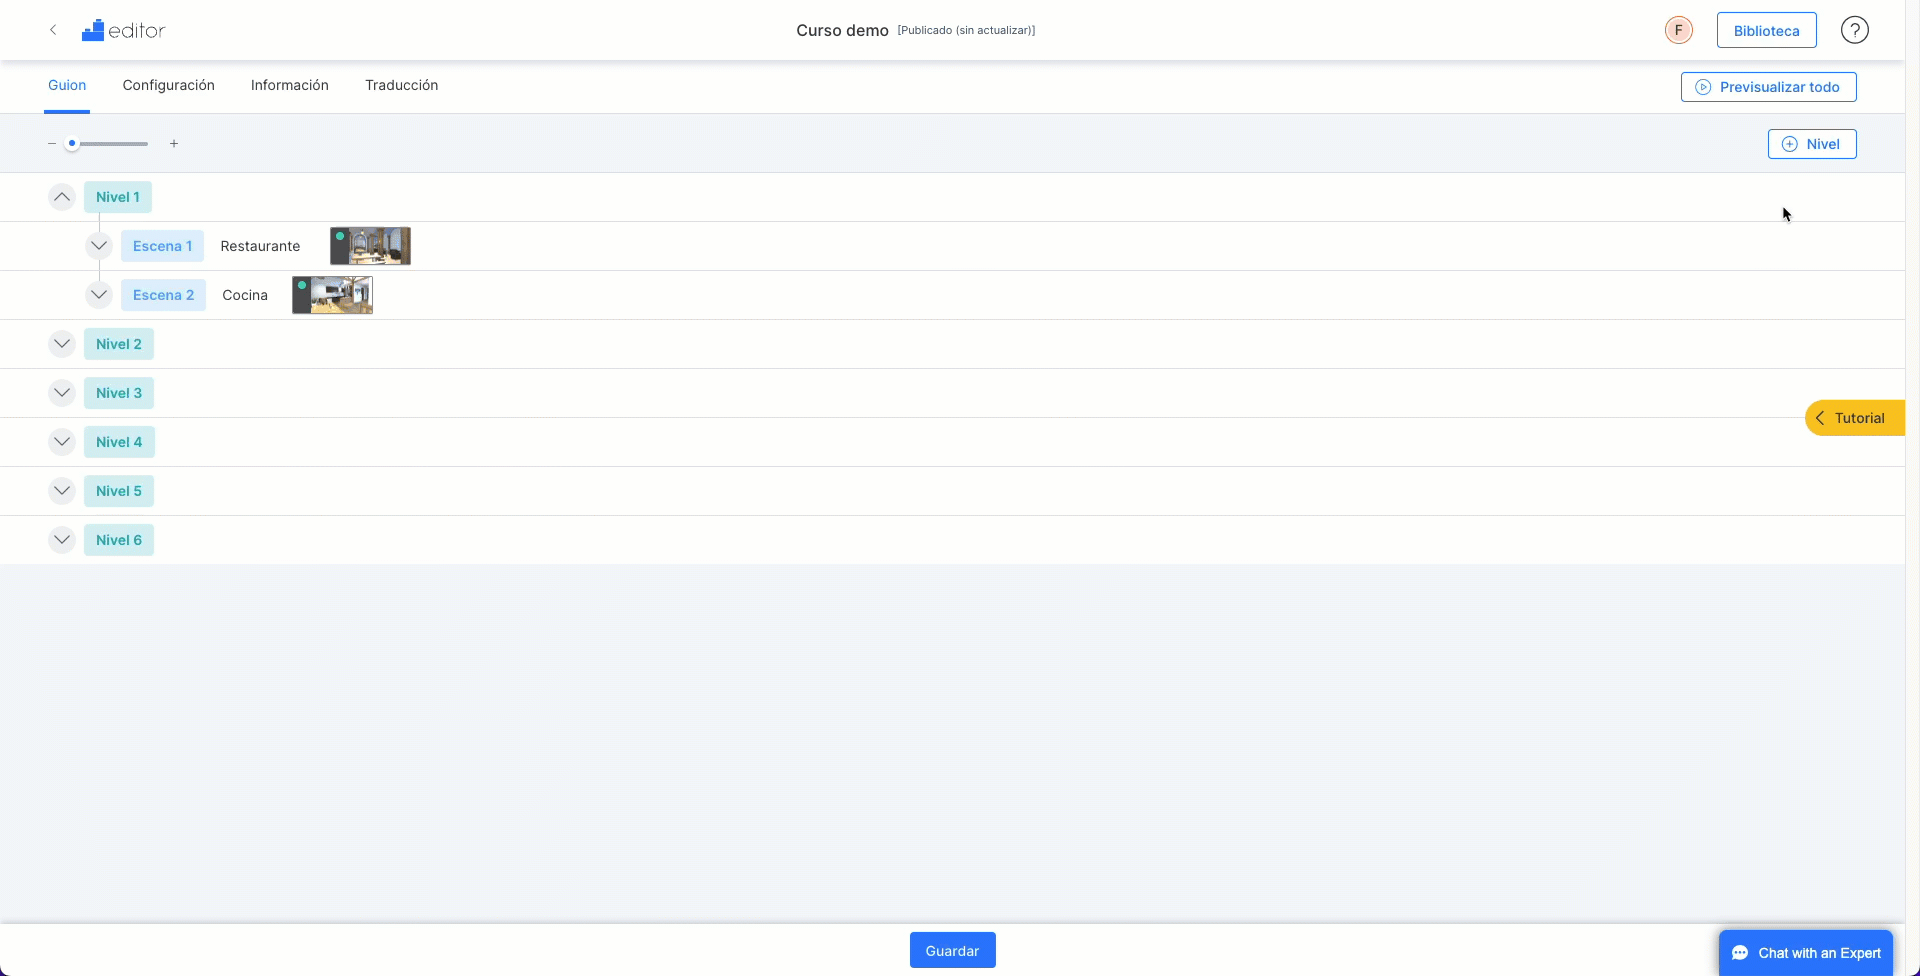Switch to the Configuración tab
The height and width of the screenshot is (976, 1920).
point(169,85)
